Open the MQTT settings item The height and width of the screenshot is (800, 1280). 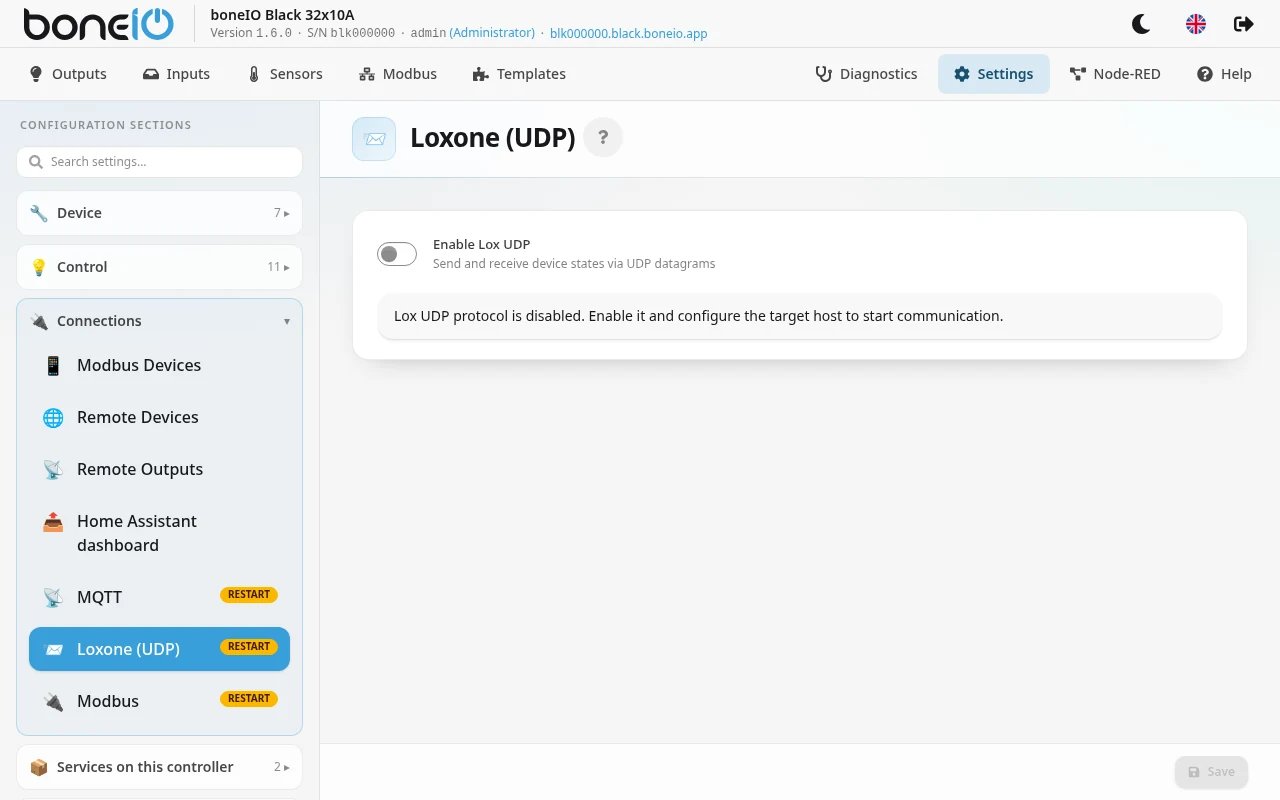pyautogui.click(x=159, y=597)
